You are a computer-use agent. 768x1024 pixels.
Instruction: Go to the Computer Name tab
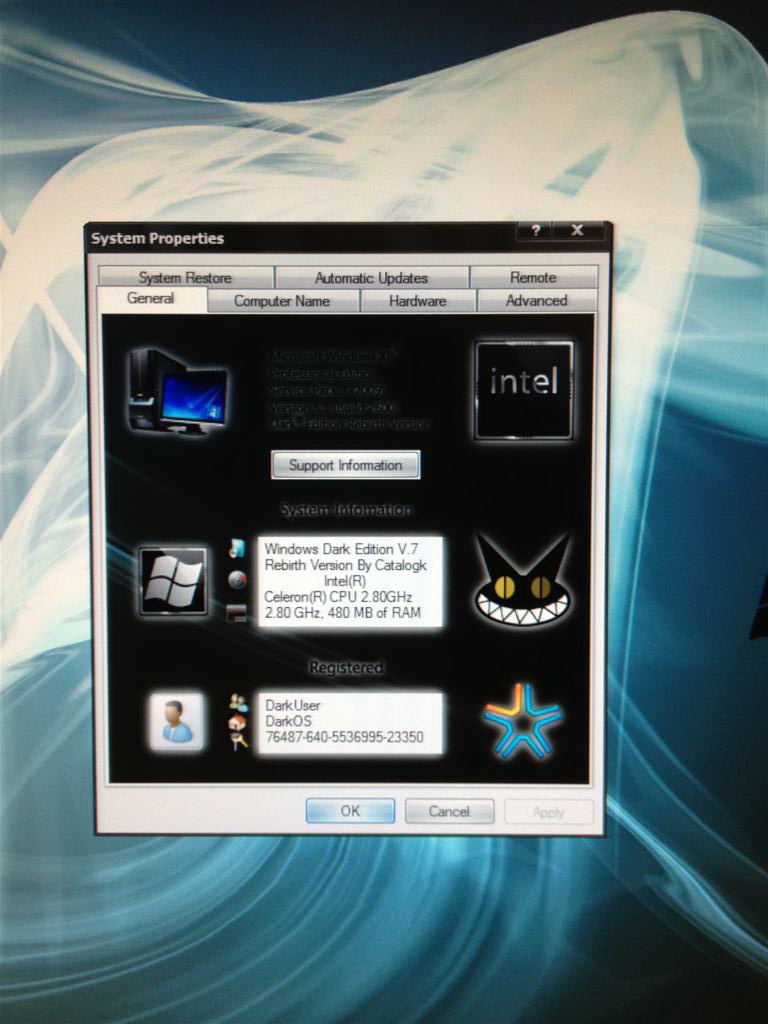pos(282,301)
